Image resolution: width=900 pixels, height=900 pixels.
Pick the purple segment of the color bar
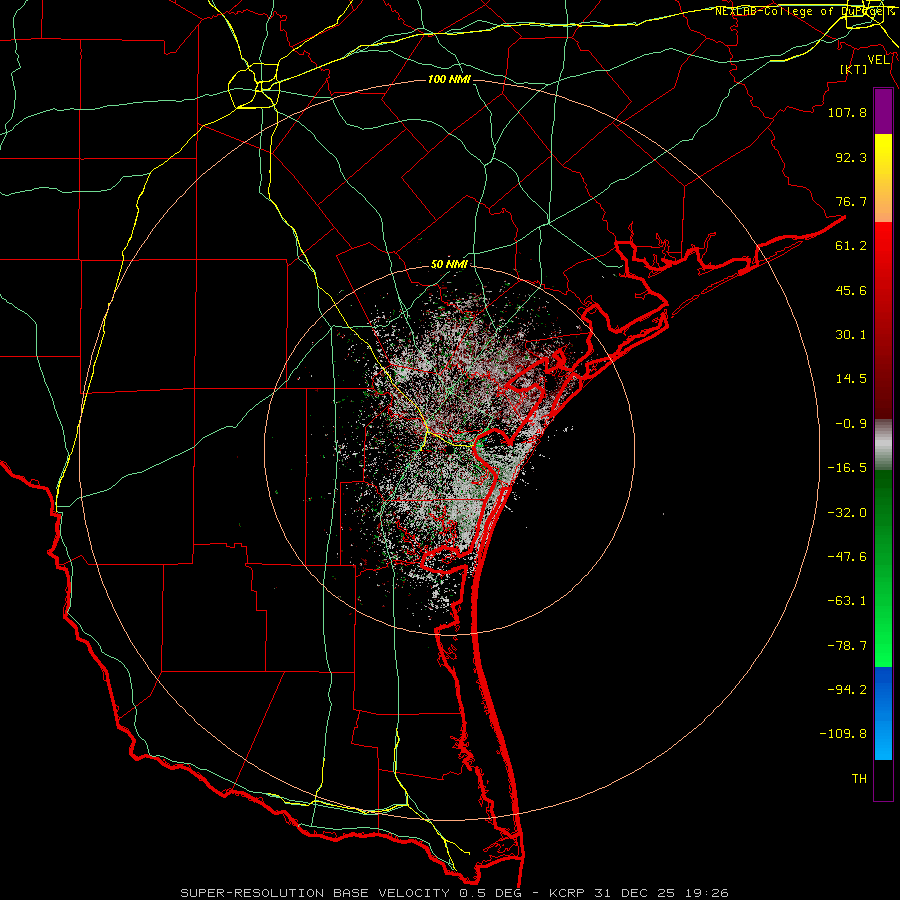pyautogui.click(x=883, y=112)
